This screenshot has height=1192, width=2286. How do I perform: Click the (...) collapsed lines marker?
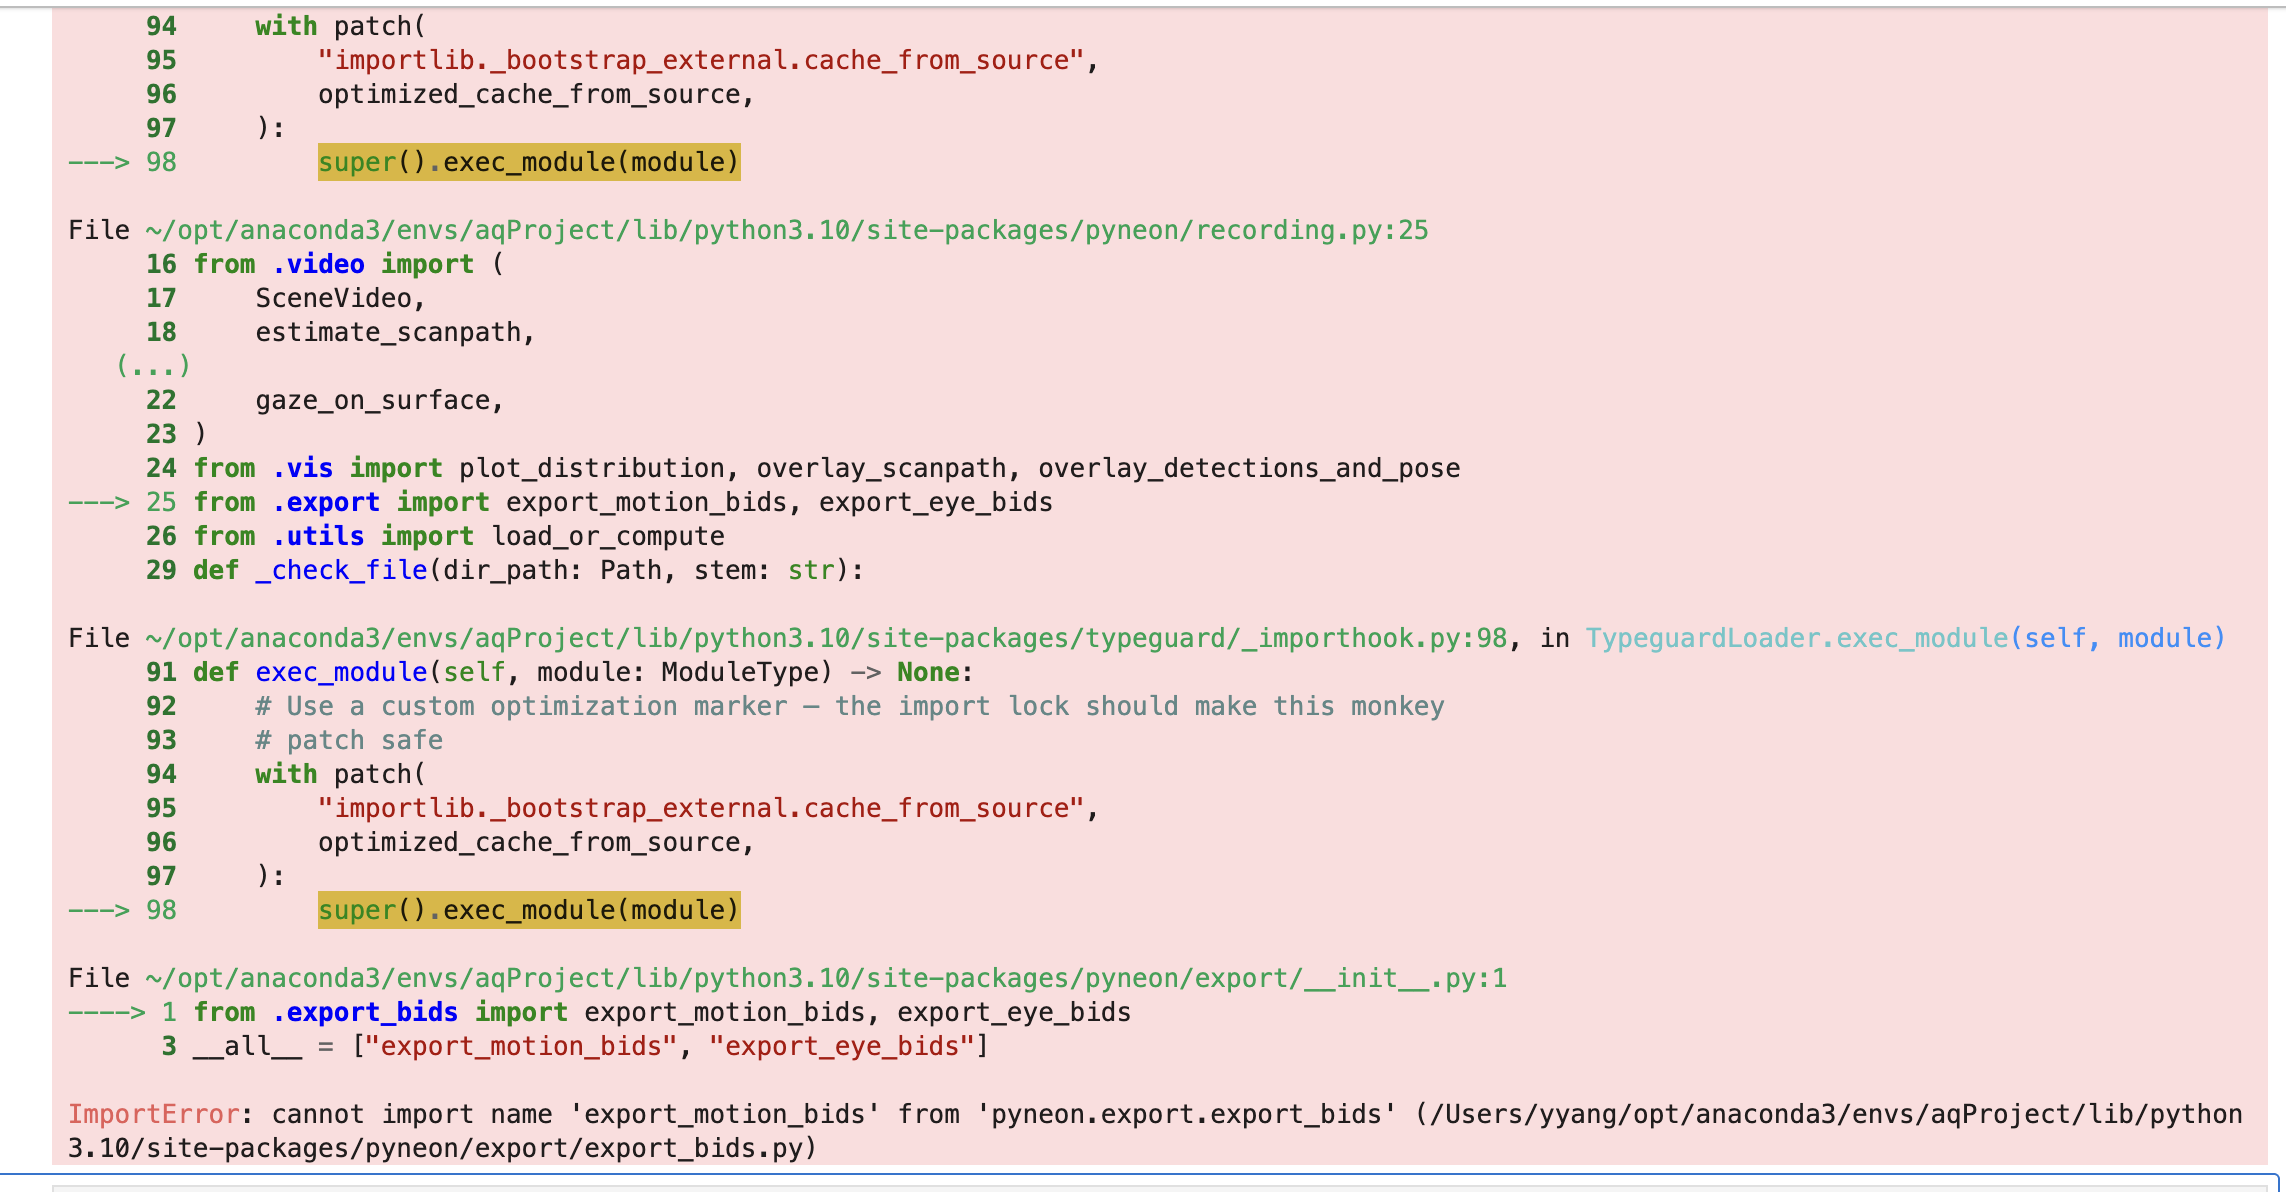coord(153,366)
